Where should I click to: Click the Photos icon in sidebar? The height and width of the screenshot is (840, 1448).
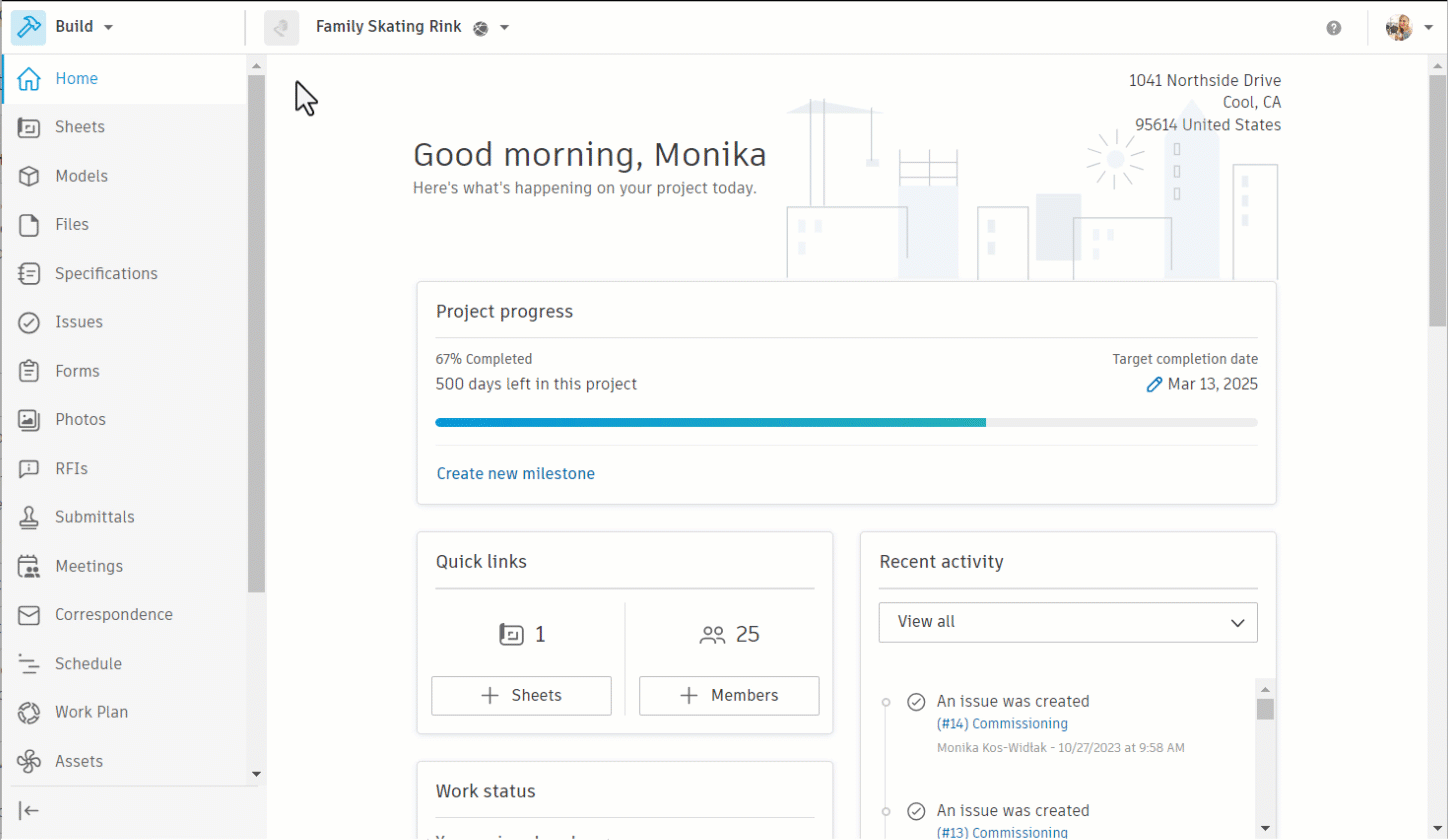(x=29, y=420)
